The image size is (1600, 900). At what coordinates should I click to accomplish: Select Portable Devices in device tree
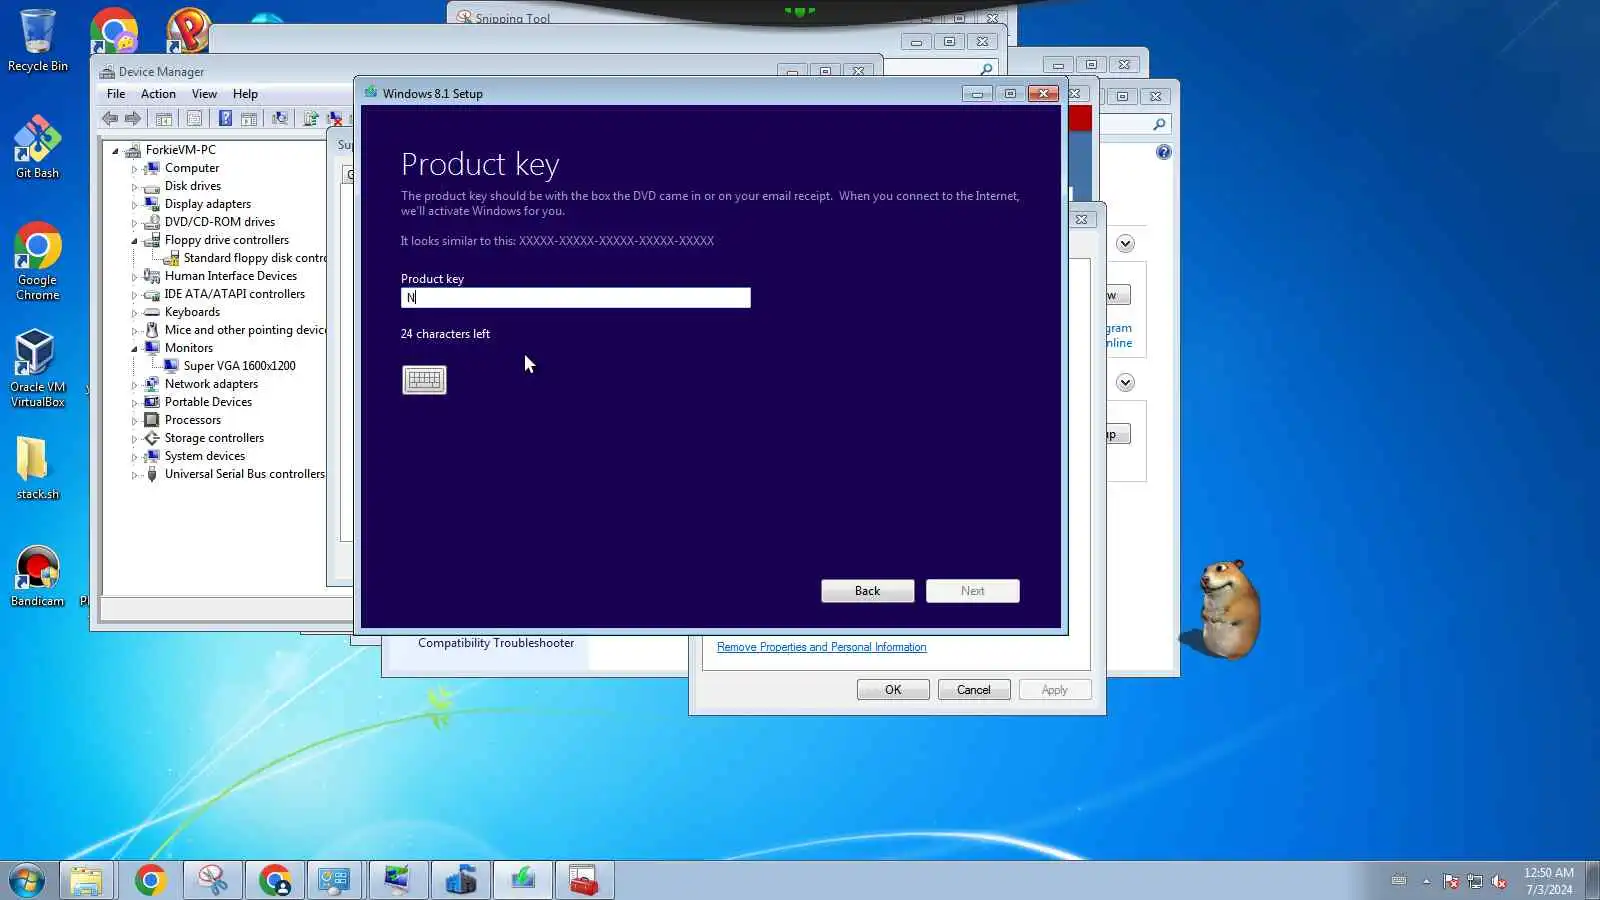coord(208,402)
